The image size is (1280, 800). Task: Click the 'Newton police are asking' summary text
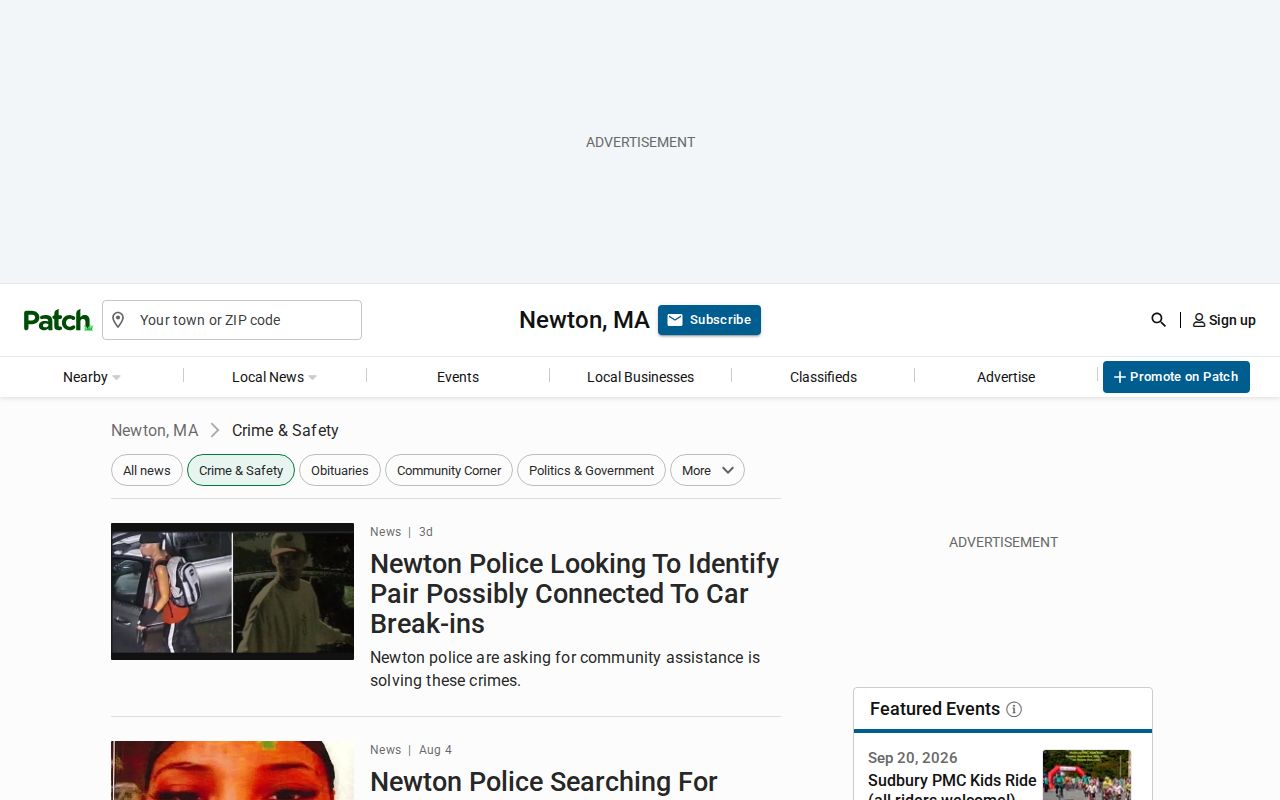pos(565,669)
